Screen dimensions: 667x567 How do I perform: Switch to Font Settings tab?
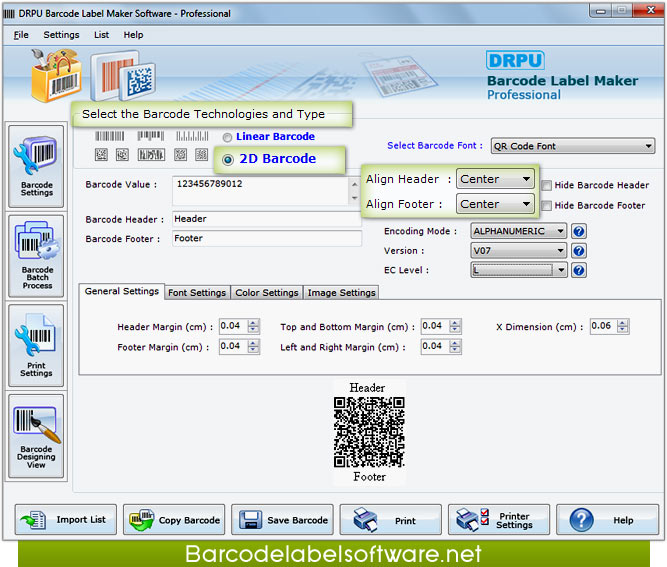197,293
